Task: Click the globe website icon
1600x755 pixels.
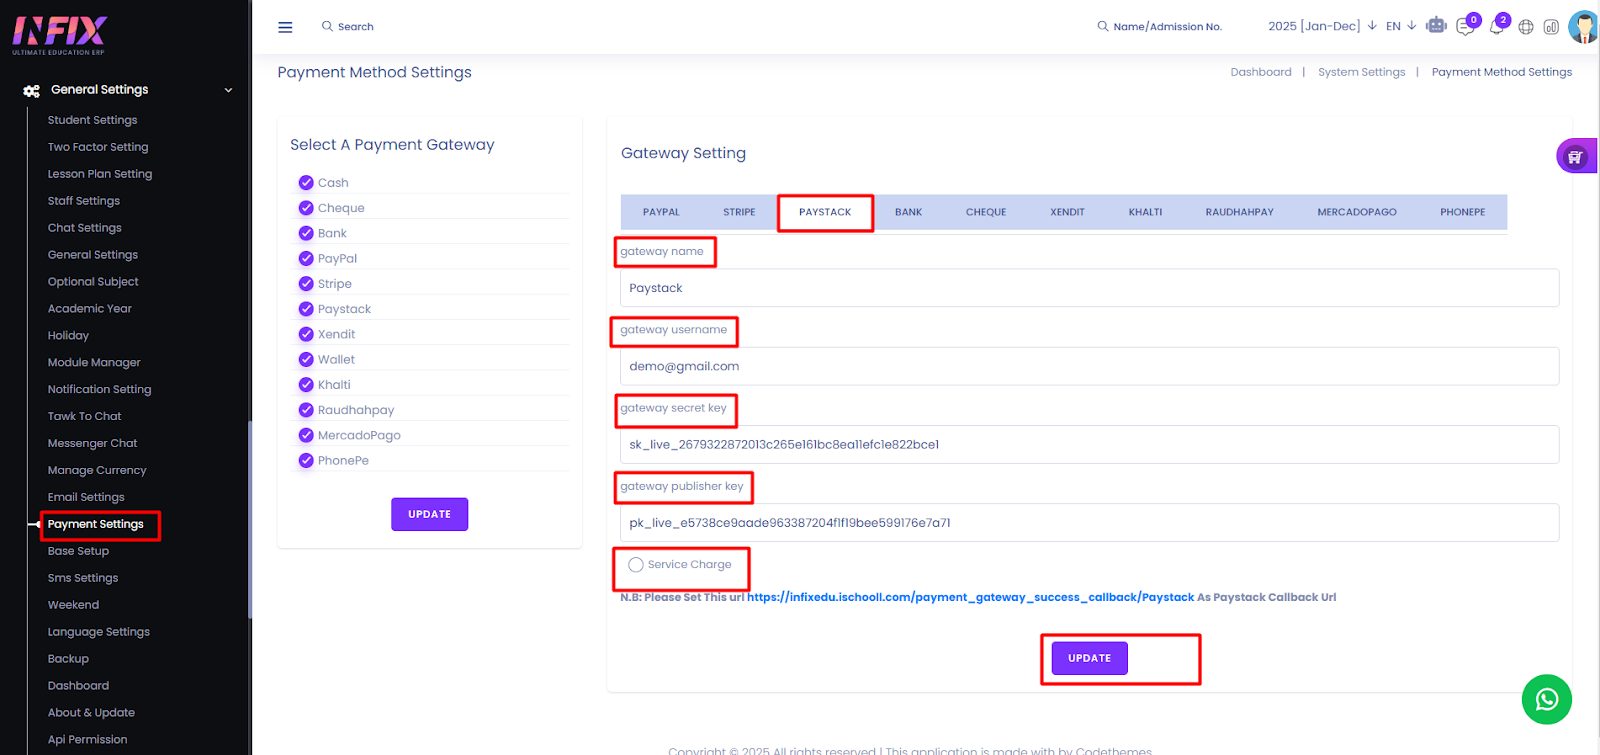Action: (1526, 27)
